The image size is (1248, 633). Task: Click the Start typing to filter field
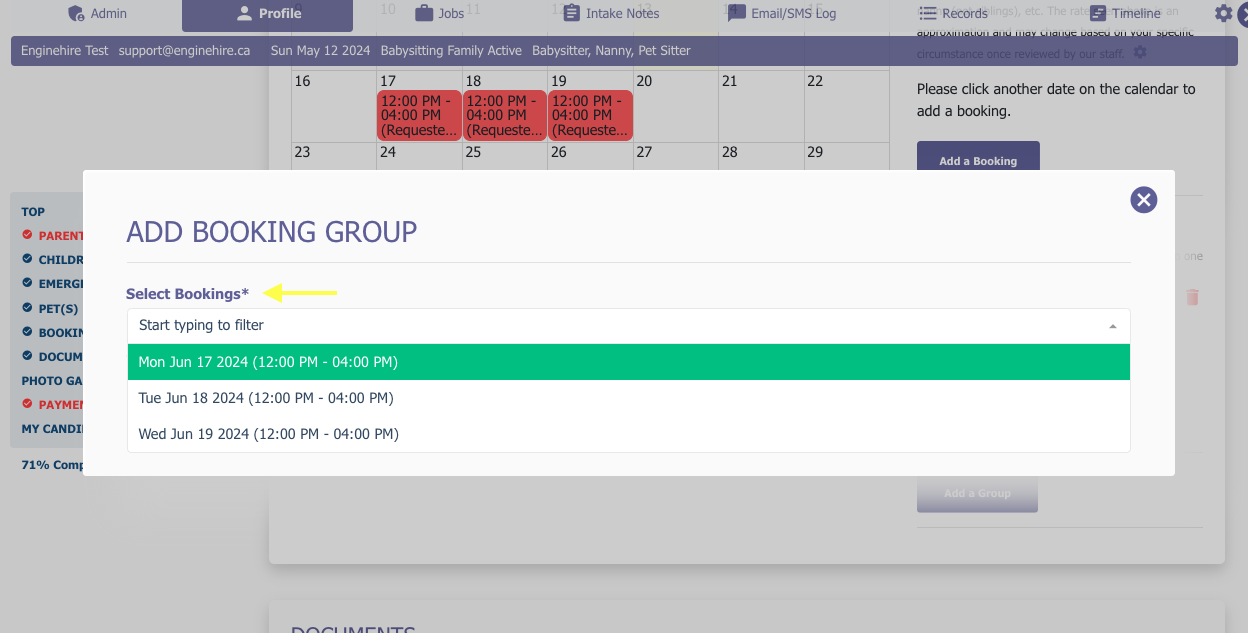400,325
